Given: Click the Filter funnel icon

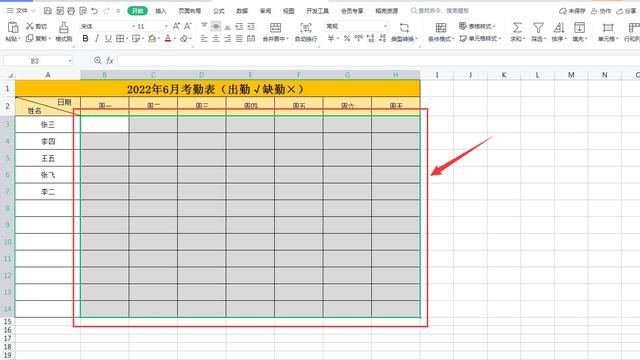Looking at the screenshot, I should click(x=538, y=27).
